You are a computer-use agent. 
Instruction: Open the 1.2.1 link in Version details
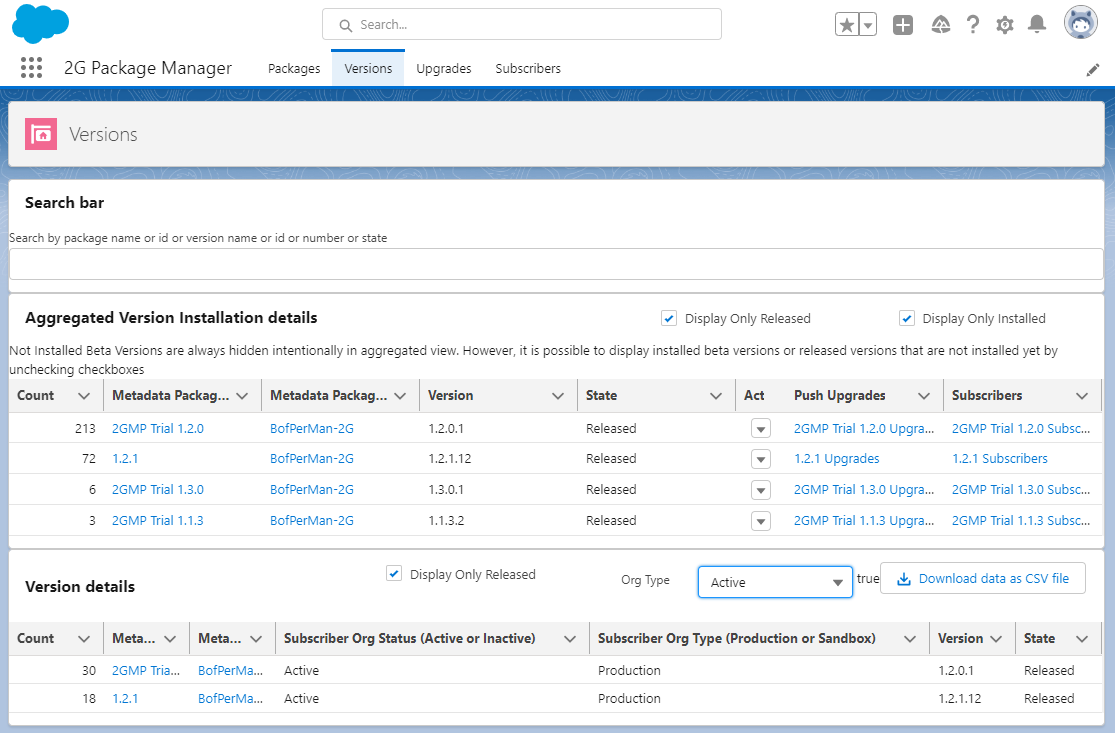click(x=125, y=698)
